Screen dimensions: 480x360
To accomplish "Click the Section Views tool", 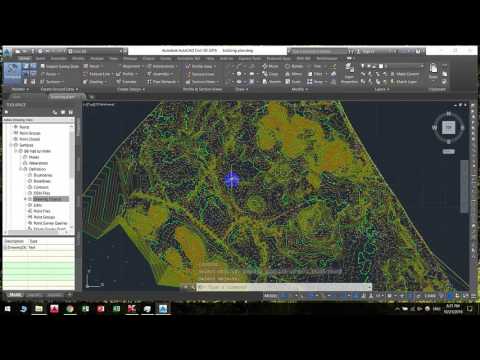I will pyautogui.click(x=202, y=82).
